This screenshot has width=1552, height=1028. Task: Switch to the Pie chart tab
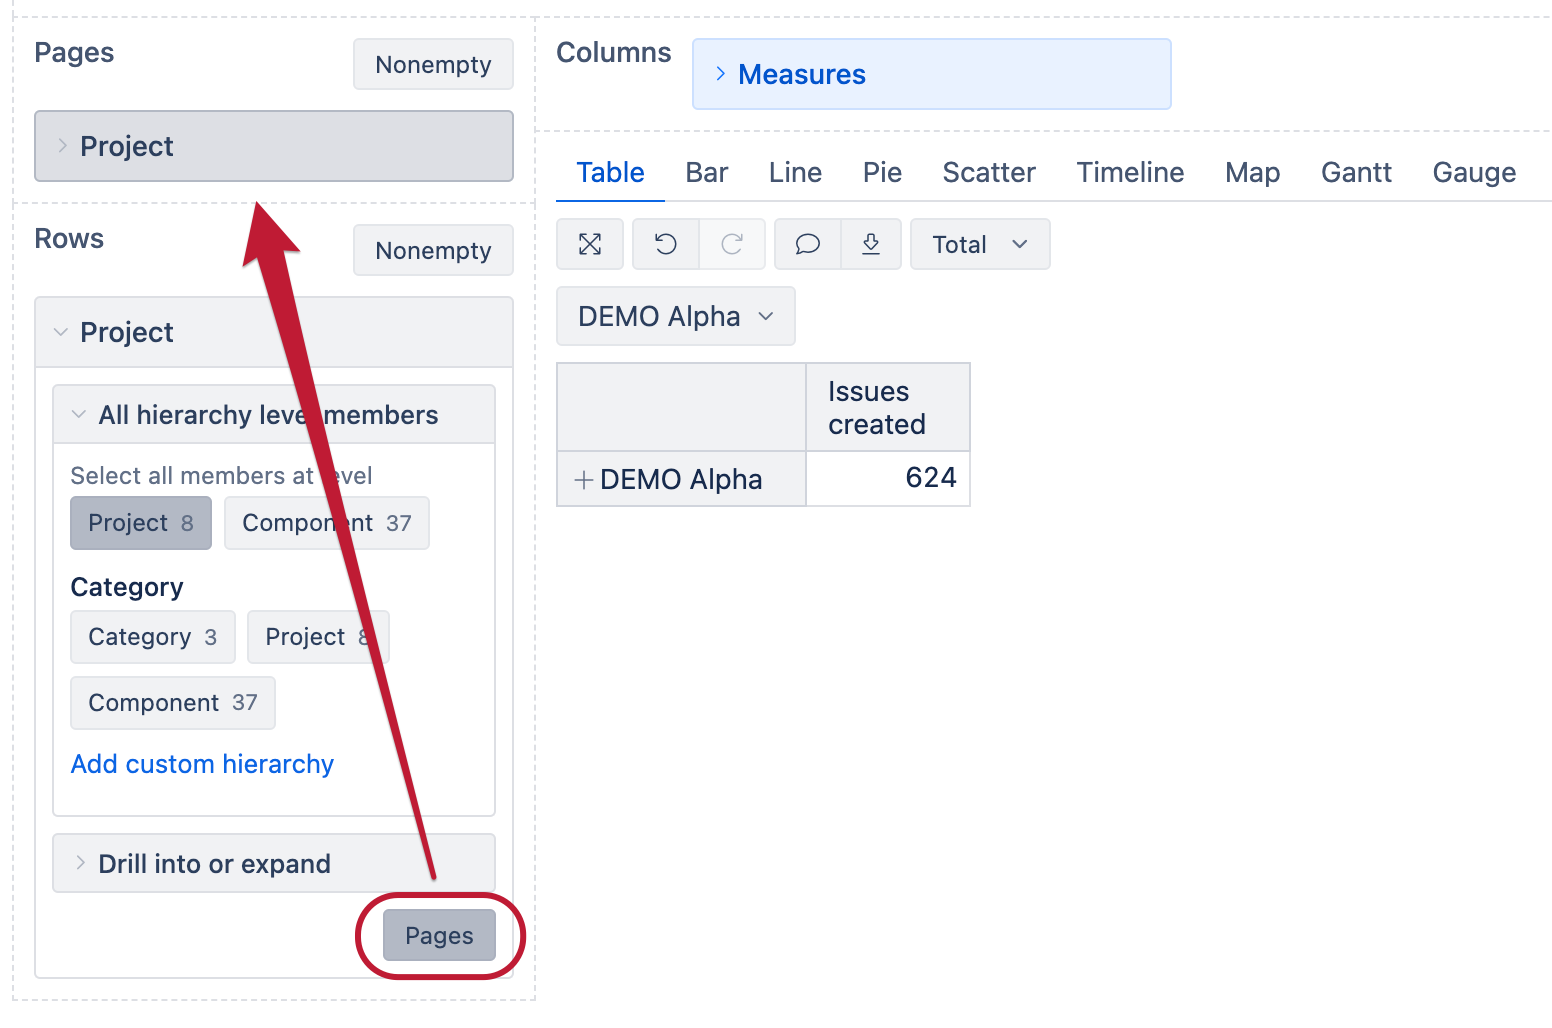click(x=882, y=172)
